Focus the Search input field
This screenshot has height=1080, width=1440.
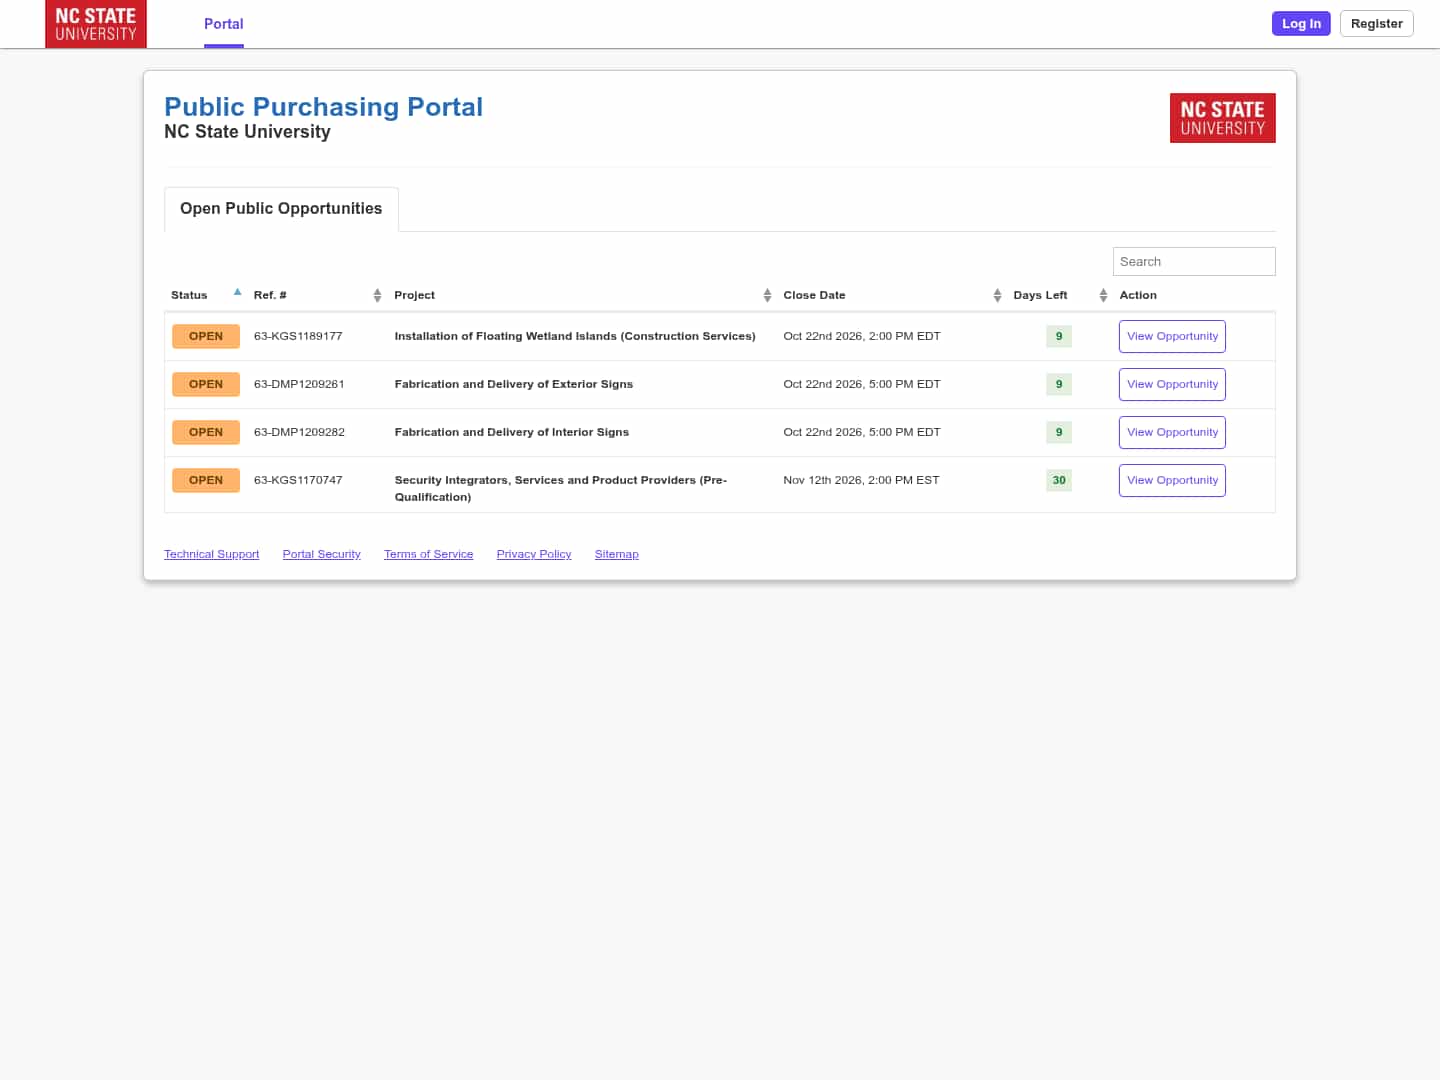click(x=1194, y=261)
